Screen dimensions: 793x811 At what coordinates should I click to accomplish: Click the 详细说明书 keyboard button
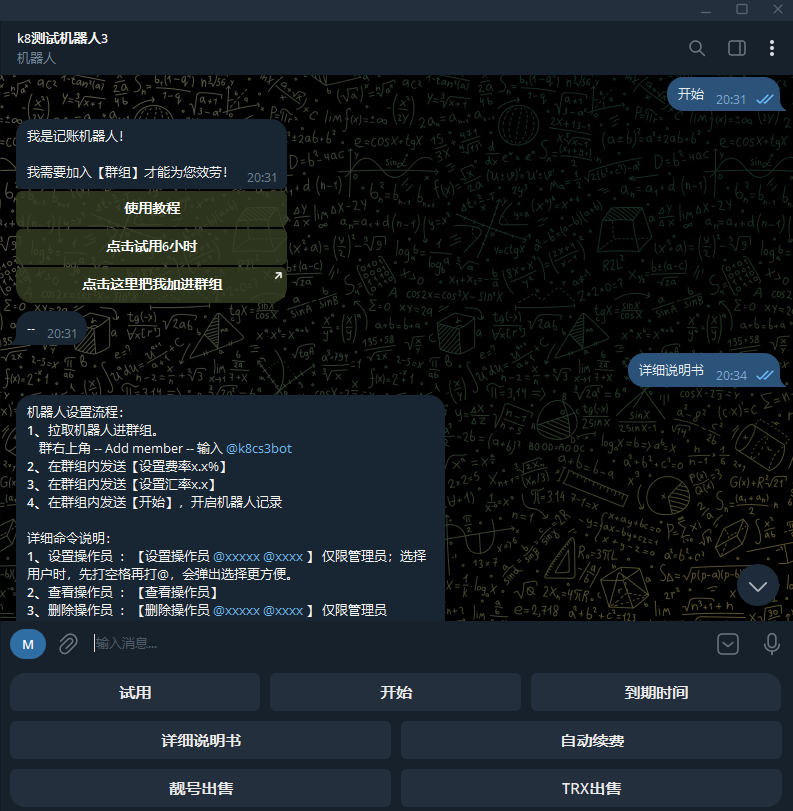point(201,740)
